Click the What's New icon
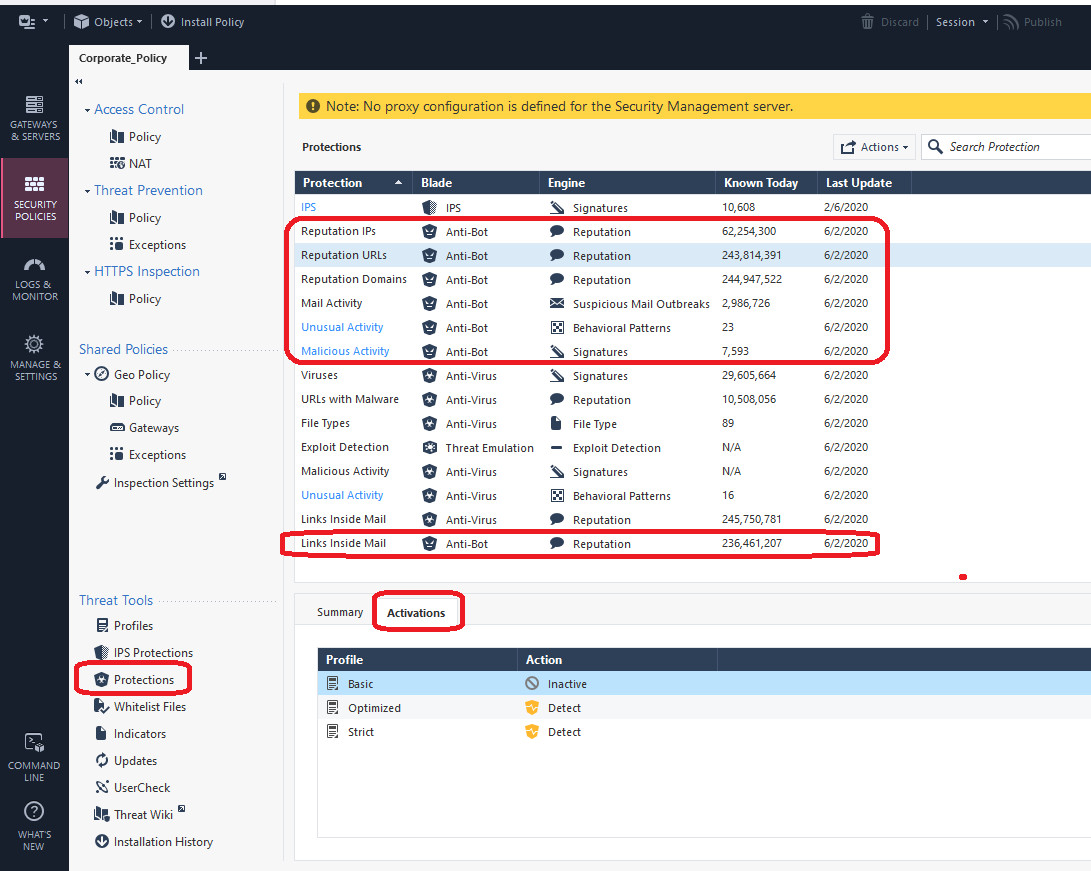Screen dimensions: 1091x871 click(x=34, y=812)
